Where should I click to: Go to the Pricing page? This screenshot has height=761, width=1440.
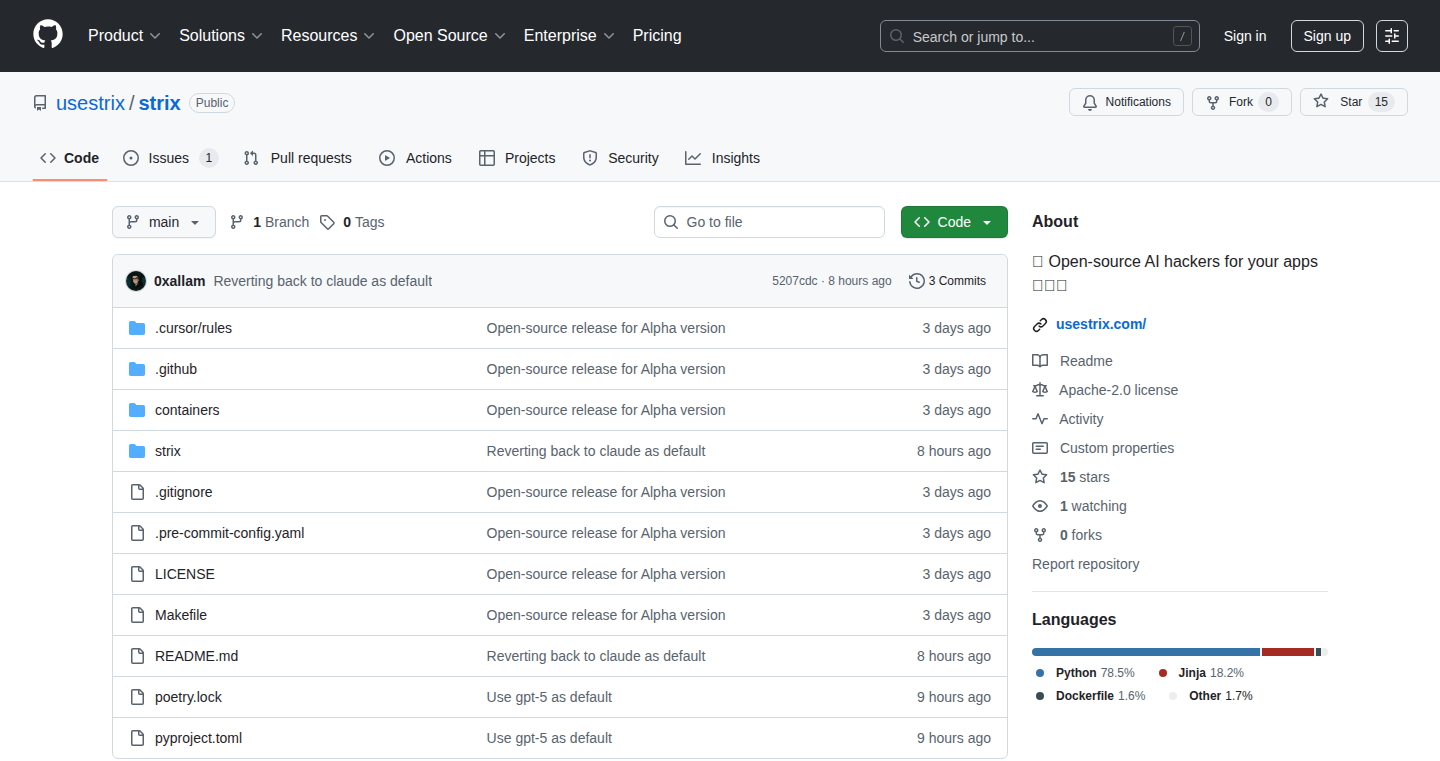pos(657,36)
